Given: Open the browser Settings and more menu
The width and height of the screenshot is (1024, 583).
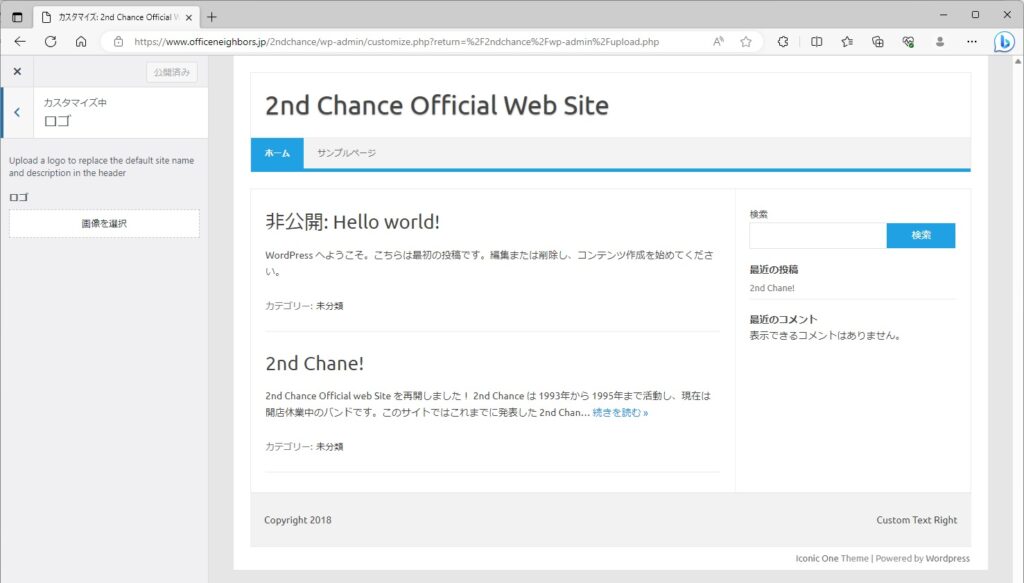Looking at the screenshot, I should (x=971, y=42).
